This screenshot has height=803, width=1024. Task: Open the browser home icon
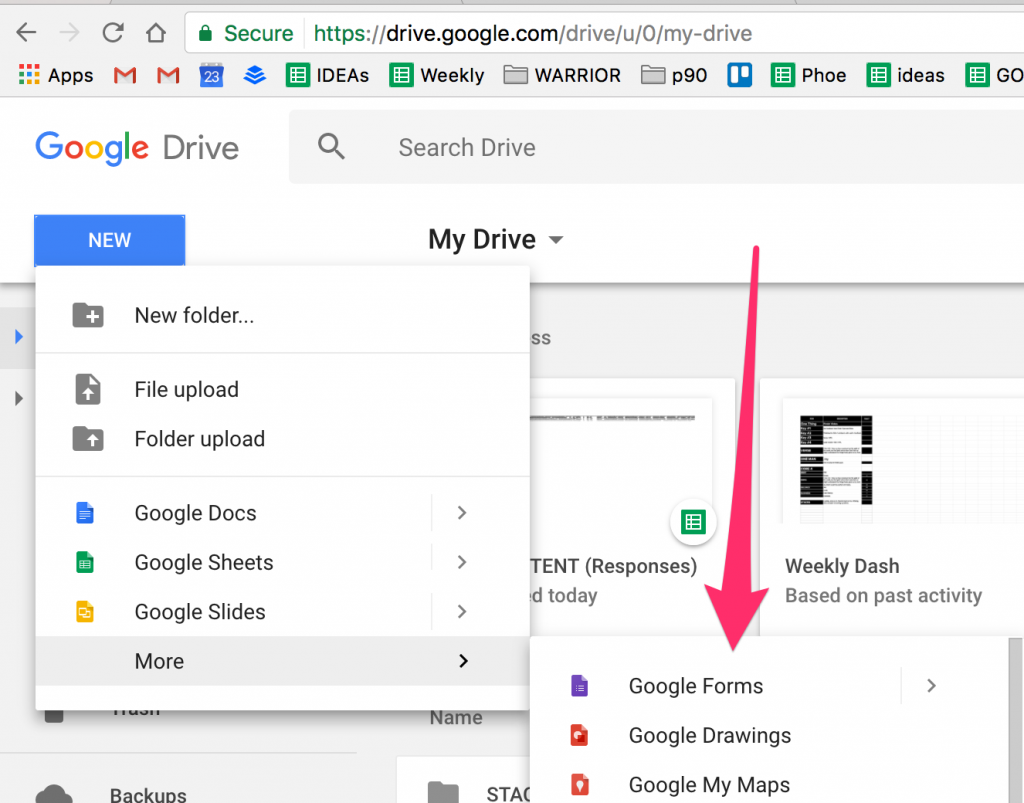(155, 32)
